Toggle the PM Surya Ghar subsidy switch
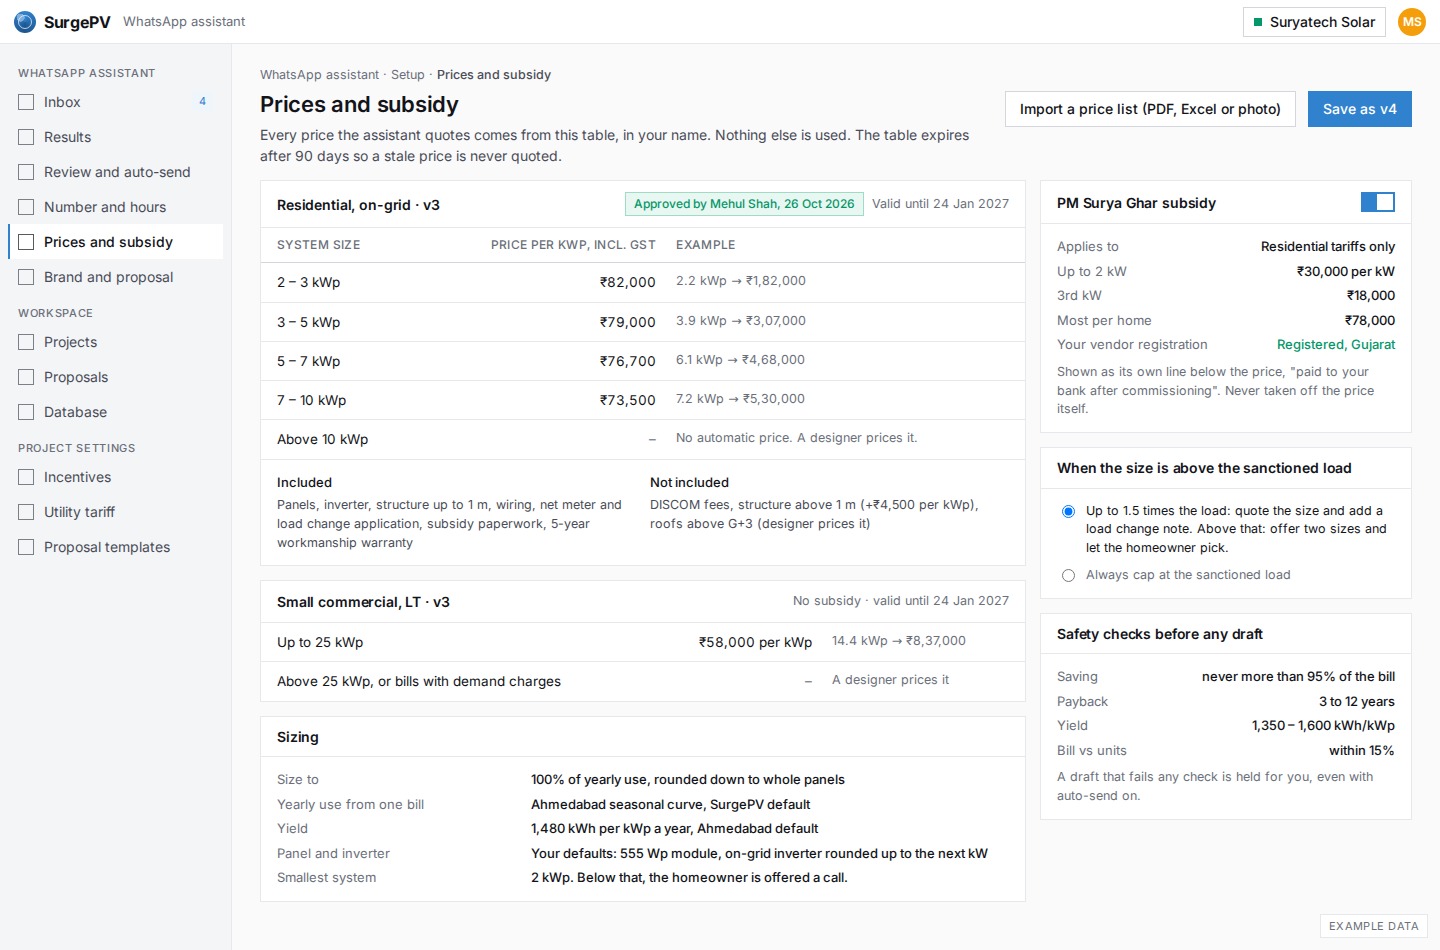 click(1378, 202)
